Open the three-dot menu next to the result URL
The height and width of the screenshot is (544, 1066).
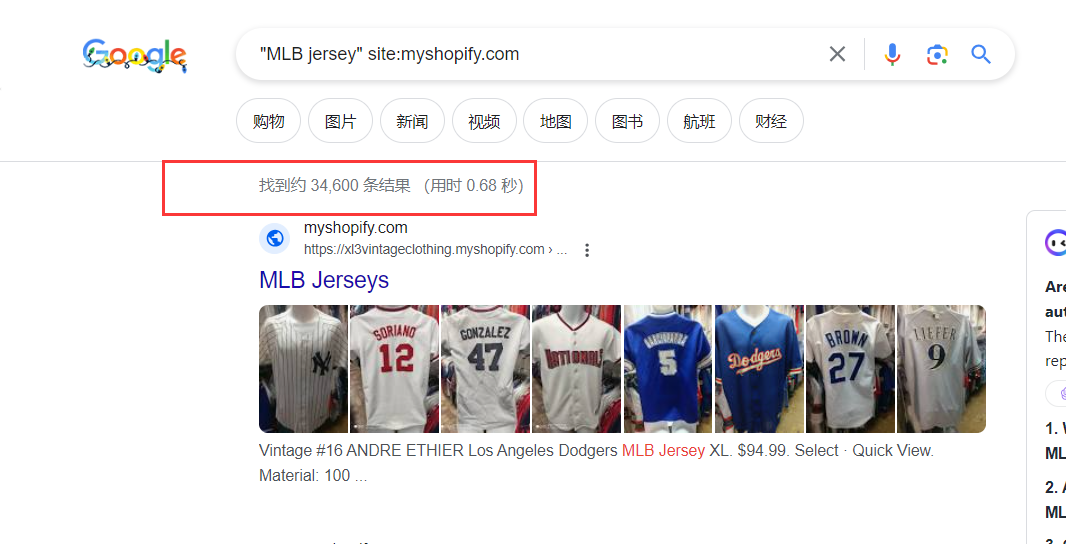pos(587,250)
